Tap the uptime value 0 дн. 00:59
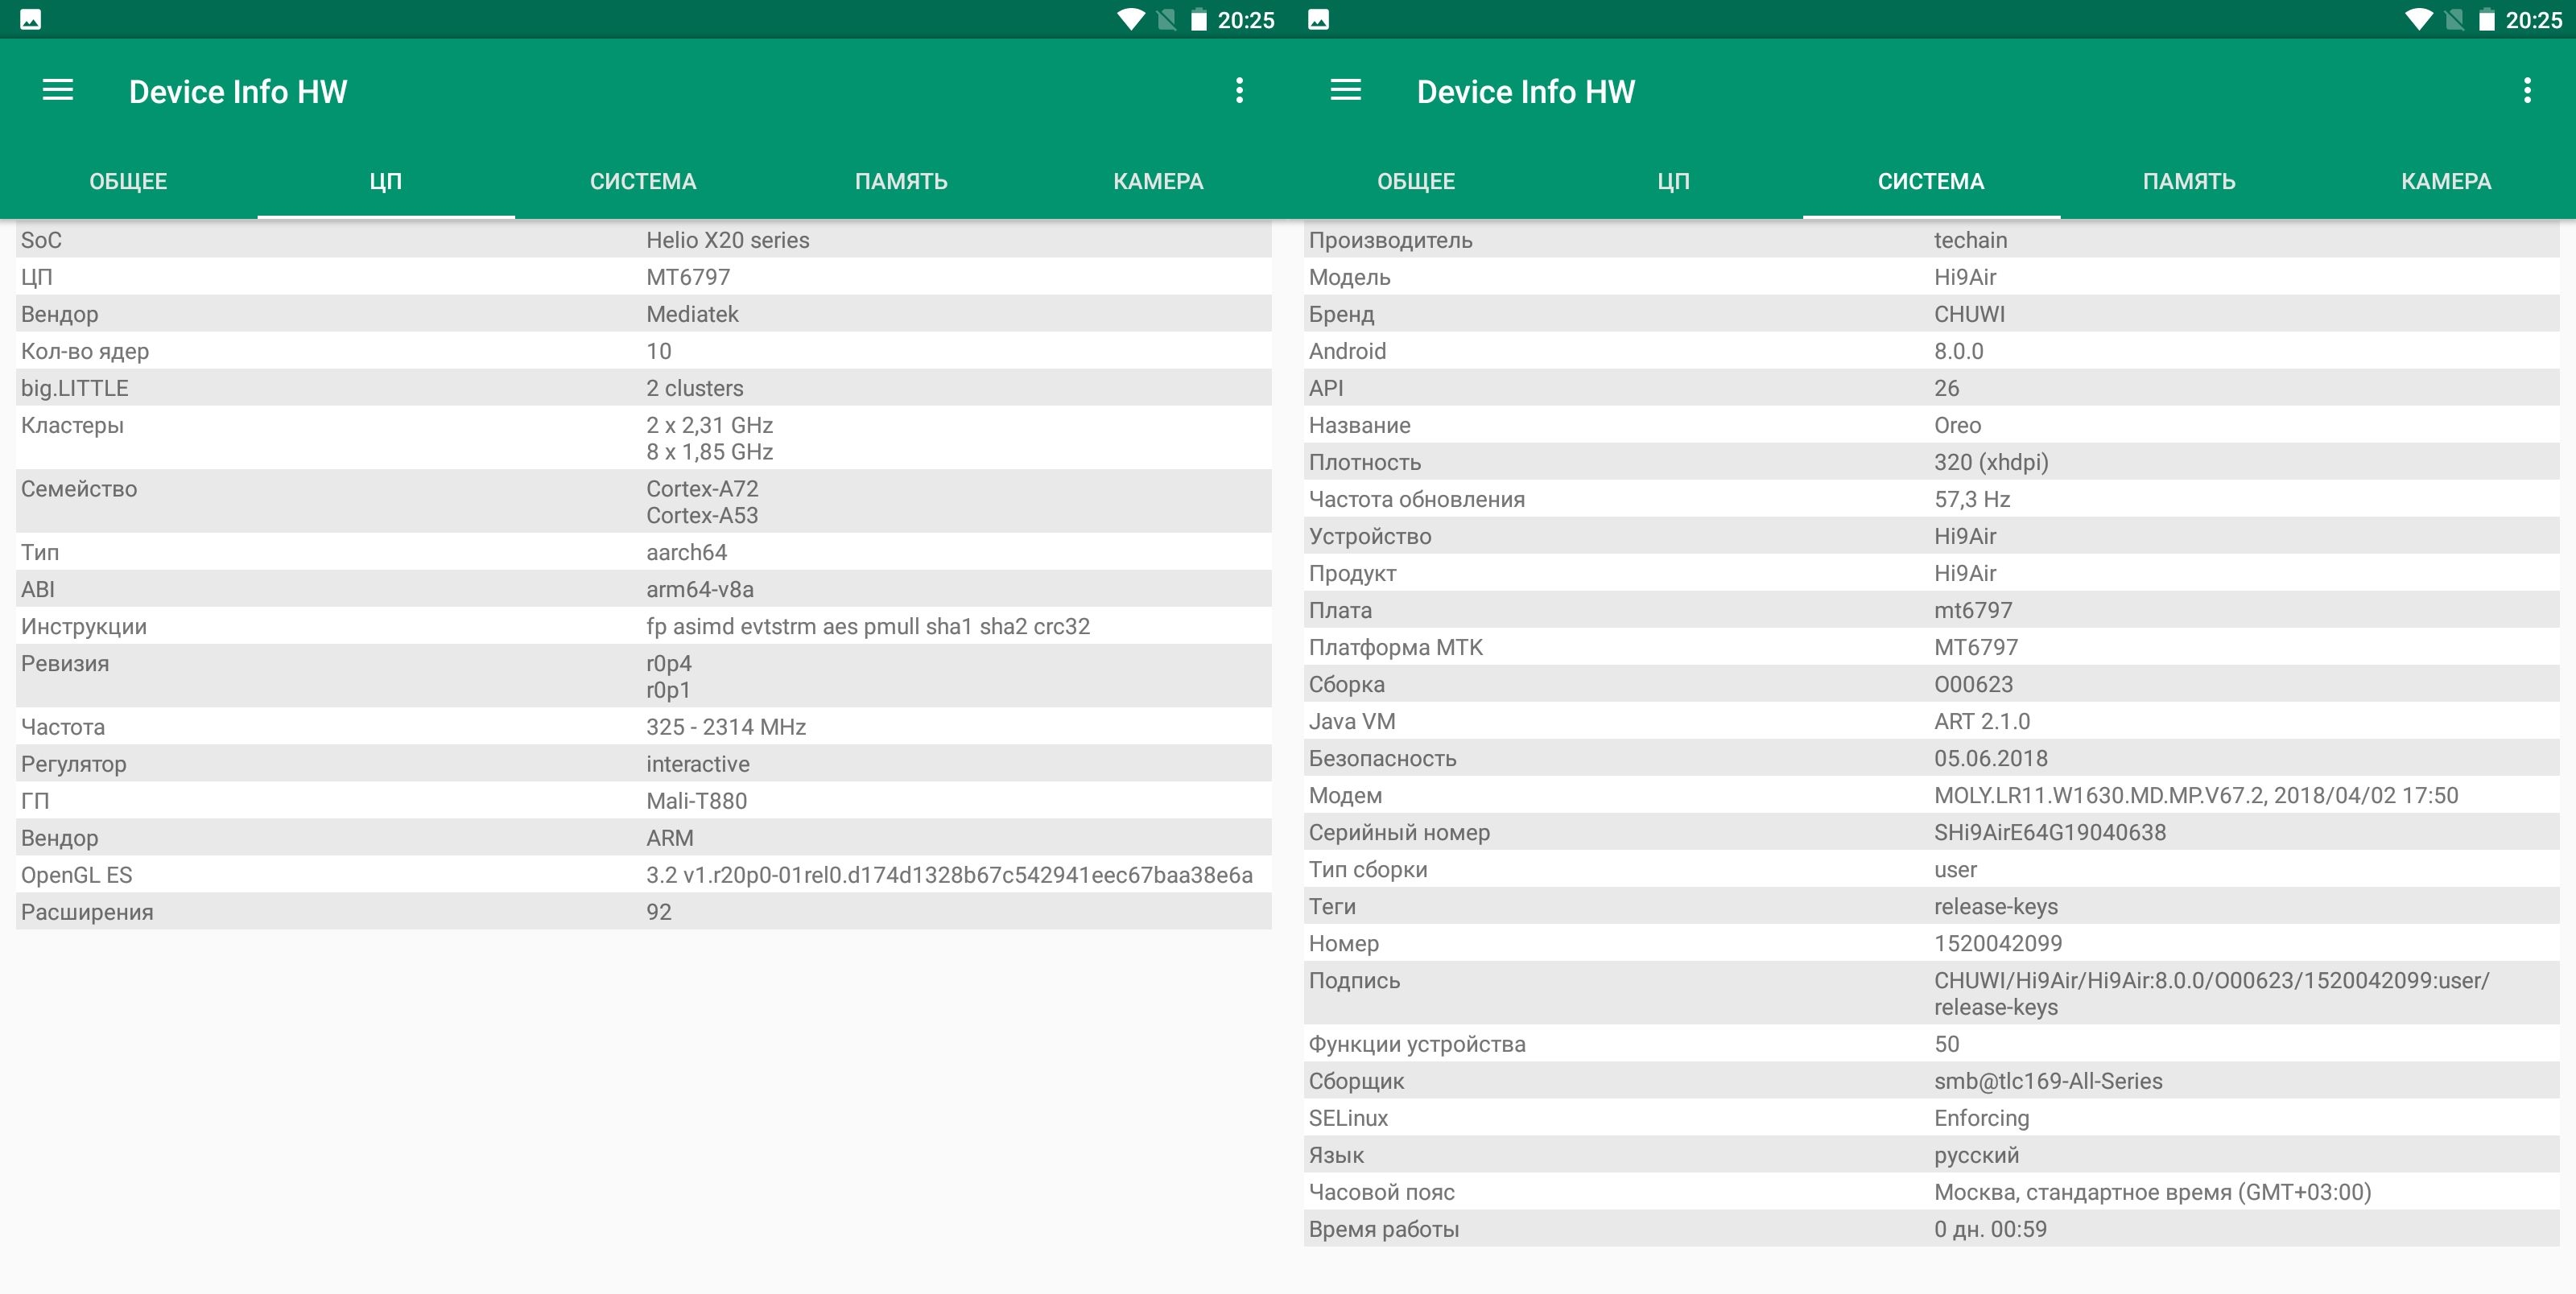 click(x=1990, y=1229)
